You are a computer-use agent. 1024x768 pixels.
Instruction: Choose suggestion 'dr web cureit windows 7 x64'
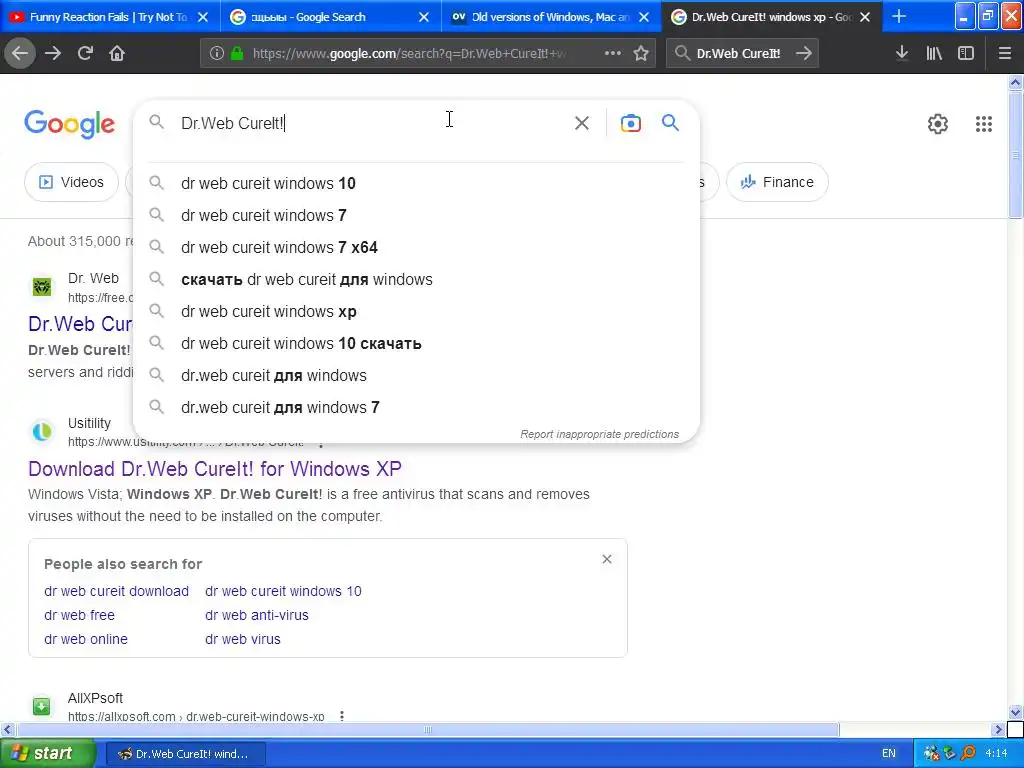coord(416,248)
